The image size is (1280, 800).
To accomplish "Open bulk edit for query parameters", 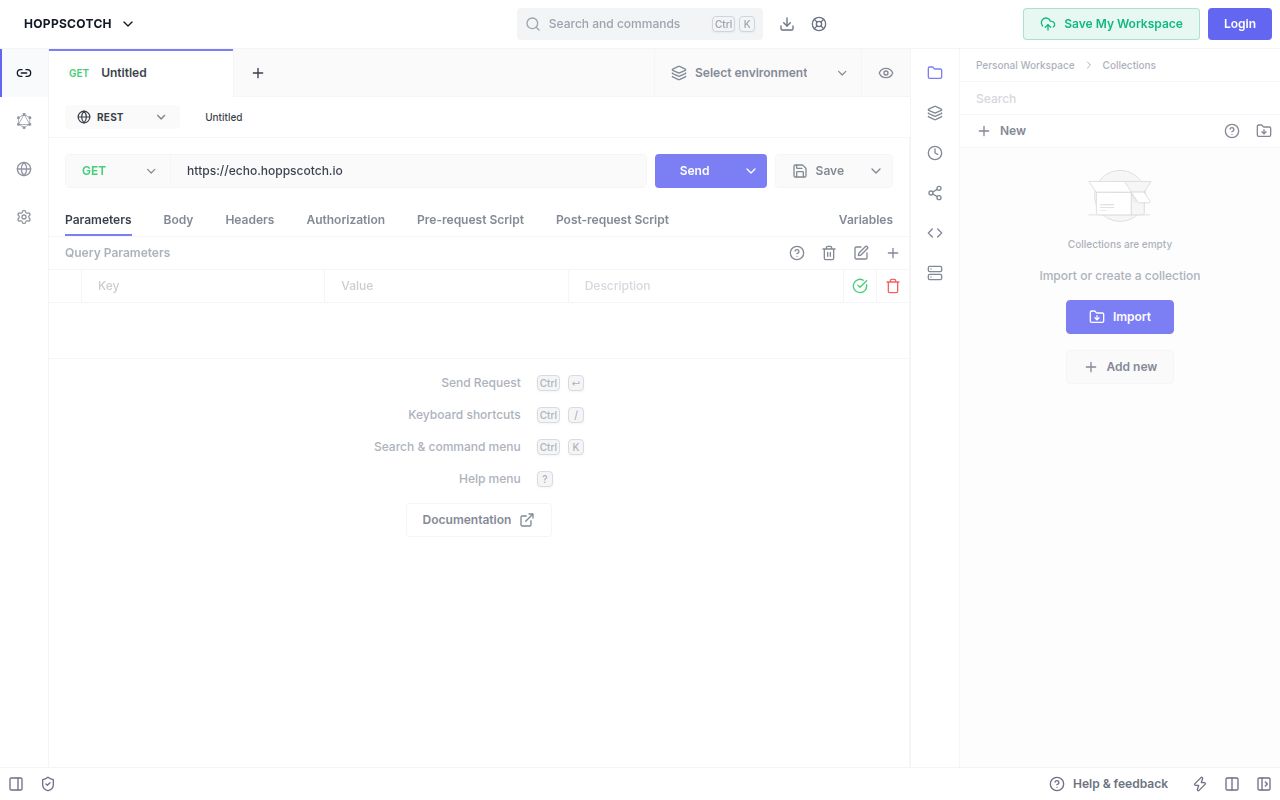I will click(861, 253).
